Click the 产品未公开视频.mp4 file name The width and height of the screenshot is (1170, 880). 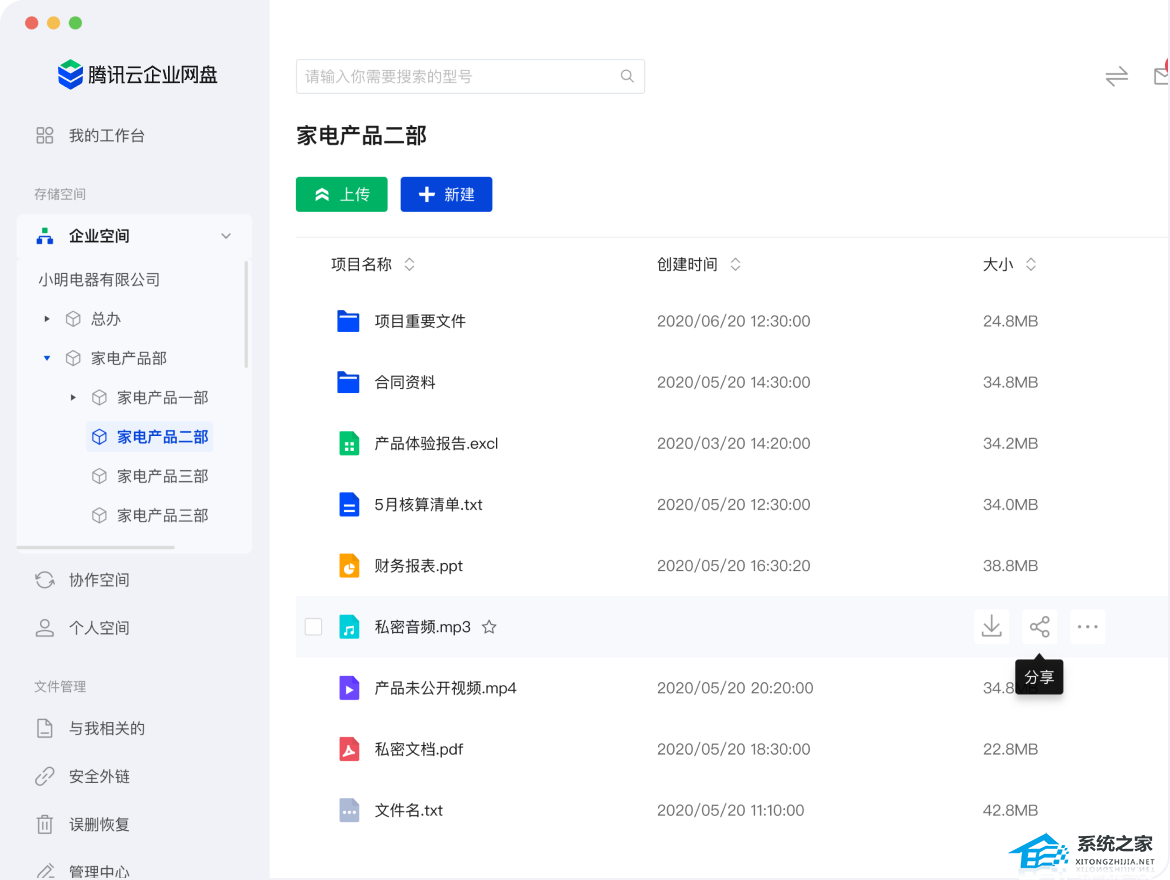coord(445,688)
